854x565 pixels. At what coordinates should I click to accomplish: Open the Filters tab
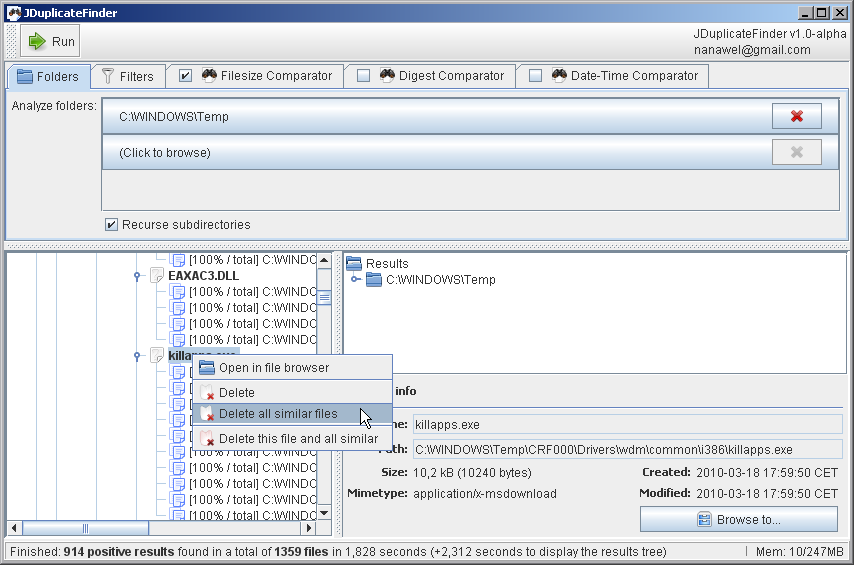129,76
